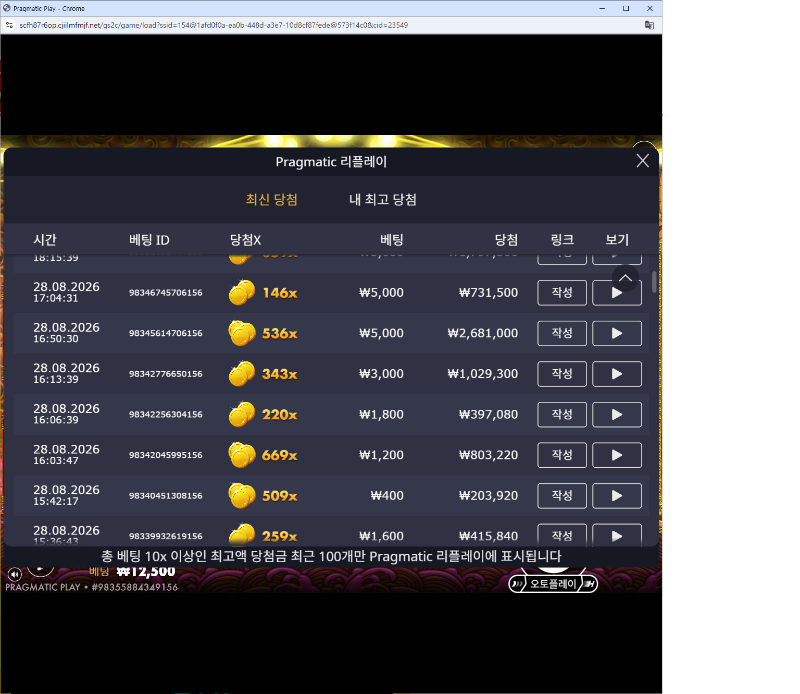Viewport: 800px width, 694px height.
Task: Click the 오토플레이 autoplay button
Action: pos(553,584)
